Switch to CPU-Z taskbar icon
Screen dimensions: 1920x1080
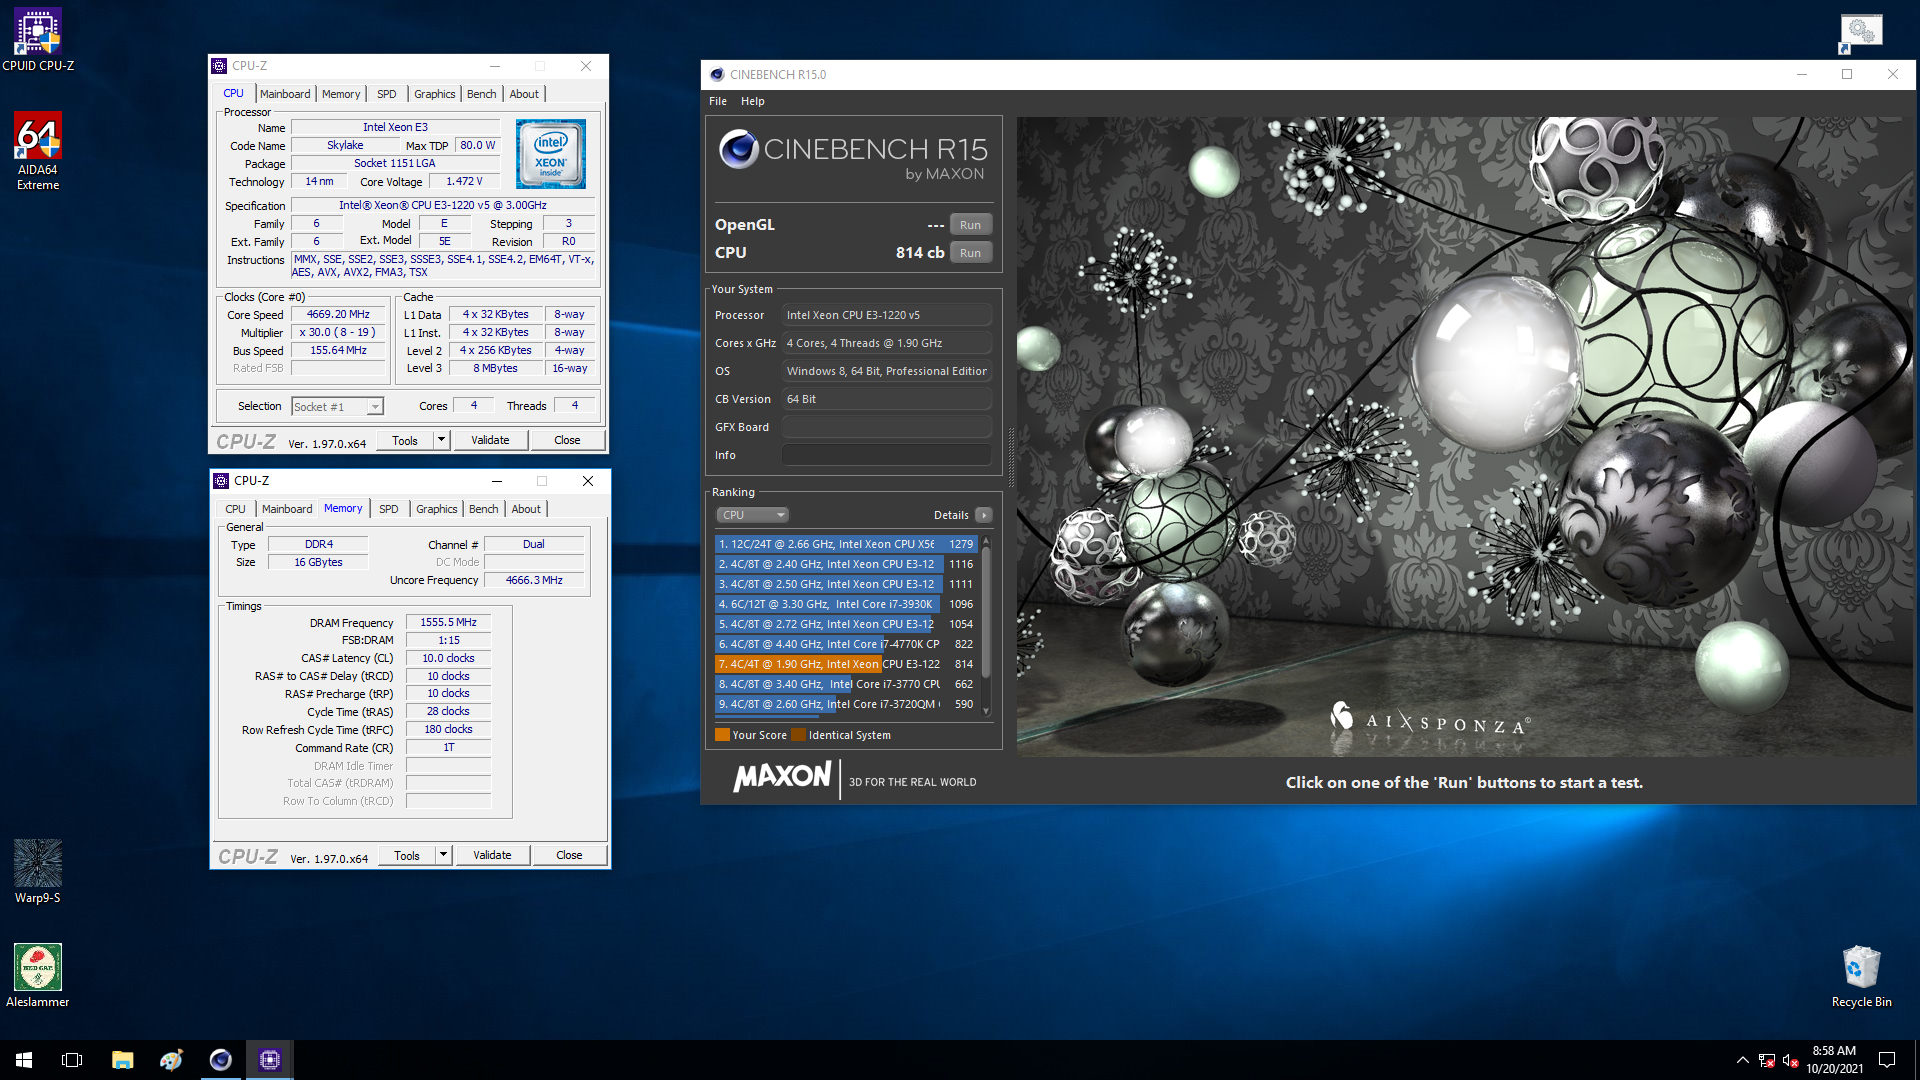[269, 1060]
